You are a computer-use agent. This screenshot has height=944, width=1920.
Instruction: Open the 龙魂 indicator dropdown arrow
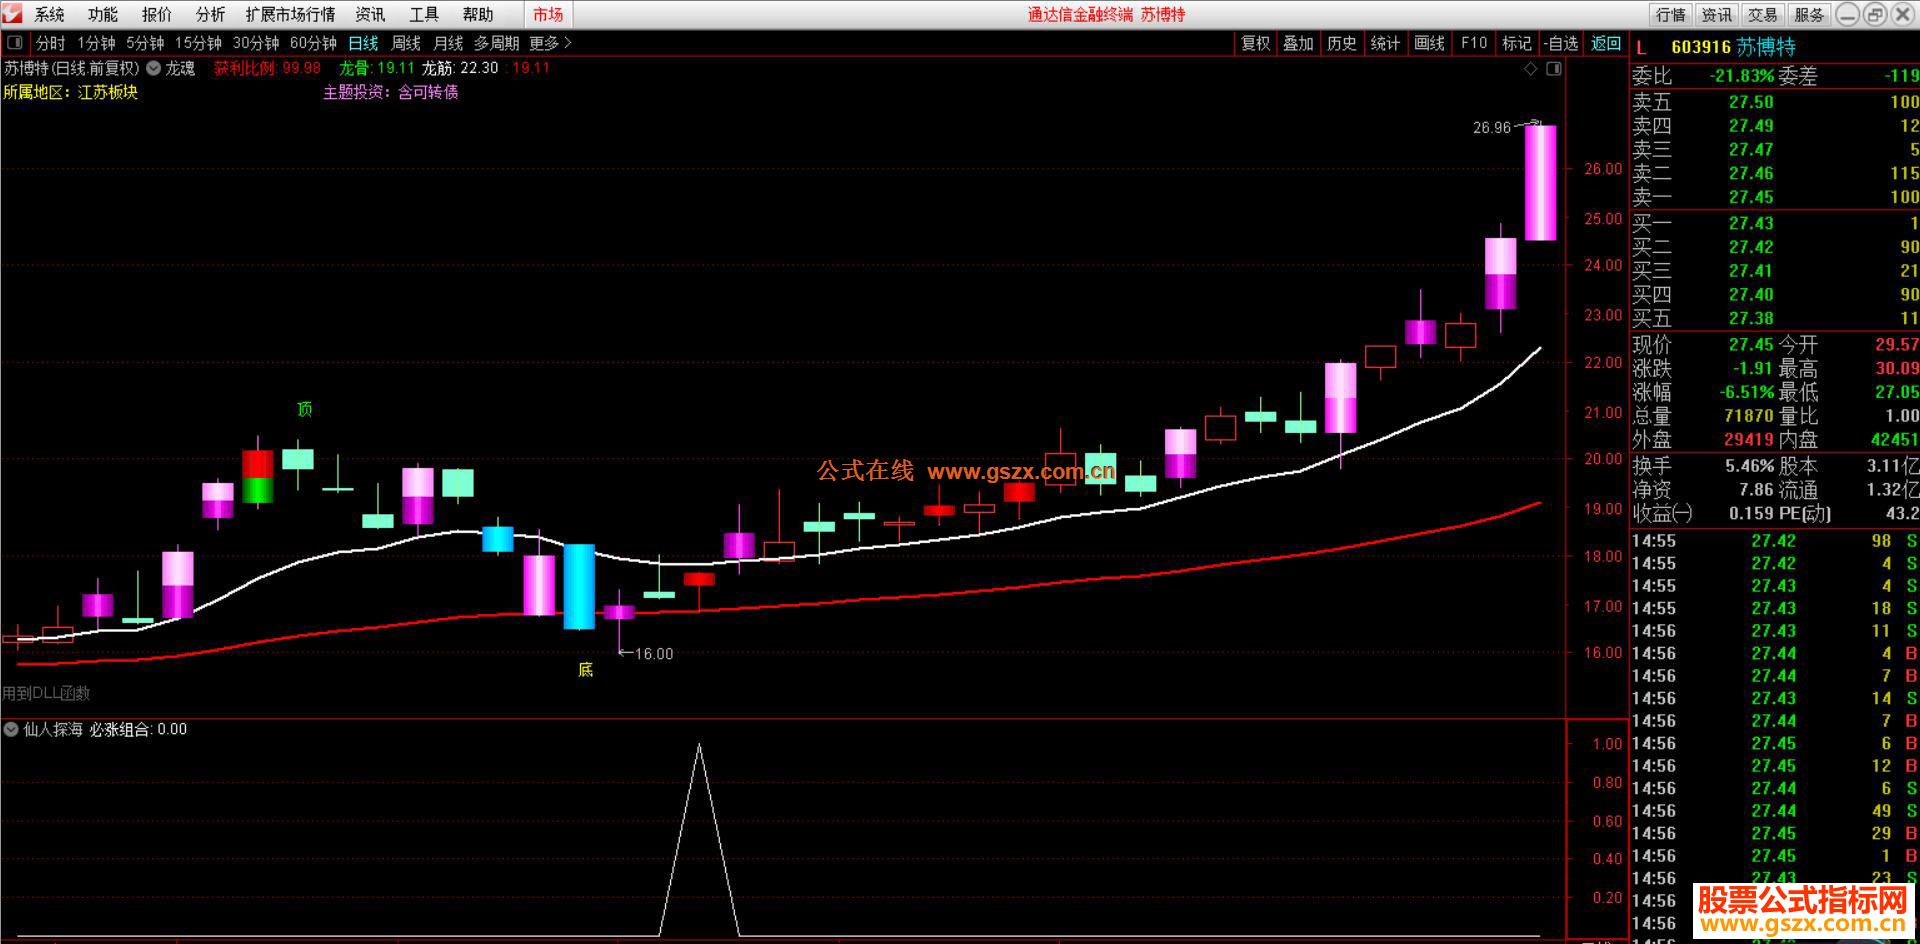click(x=153, y=69)
